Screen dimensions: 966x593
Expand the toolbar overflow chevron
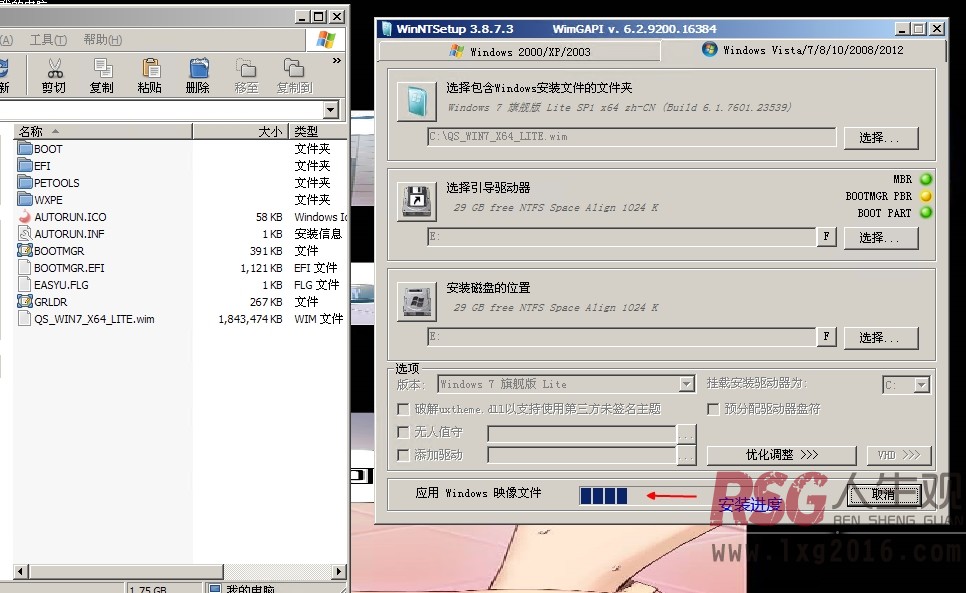(x=336, y=60)
